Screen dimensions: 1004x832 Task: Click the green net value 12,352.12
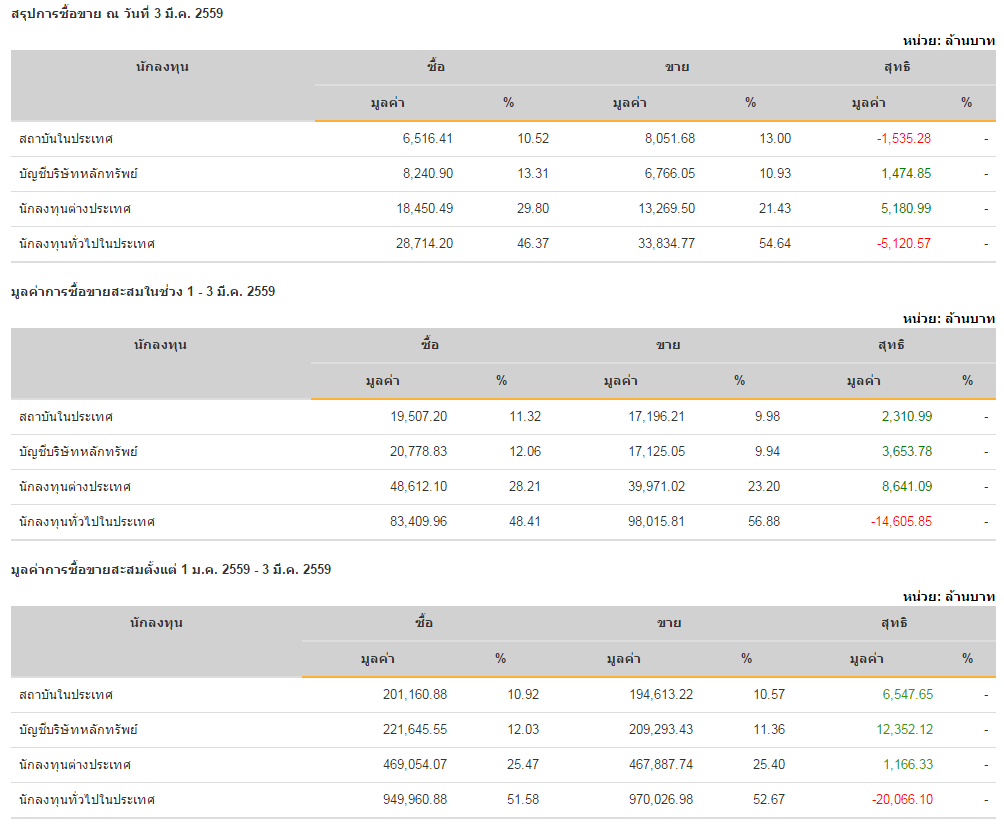904,729
